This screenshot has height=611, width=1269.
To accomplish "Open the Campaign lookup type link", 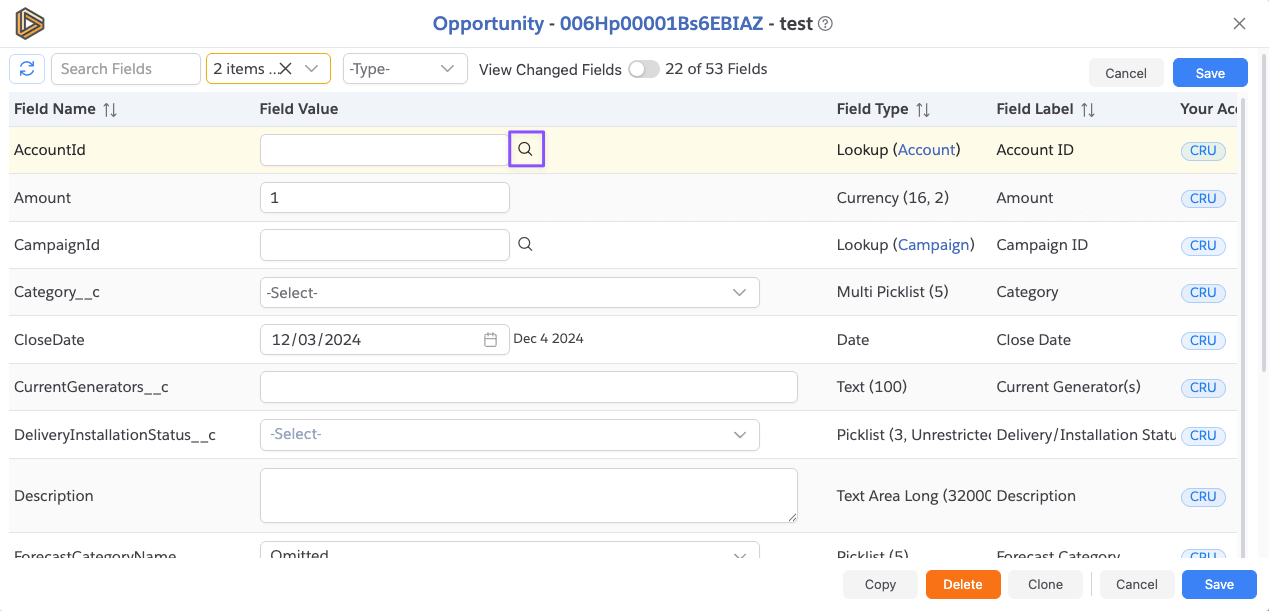I will tap(933, 245).
